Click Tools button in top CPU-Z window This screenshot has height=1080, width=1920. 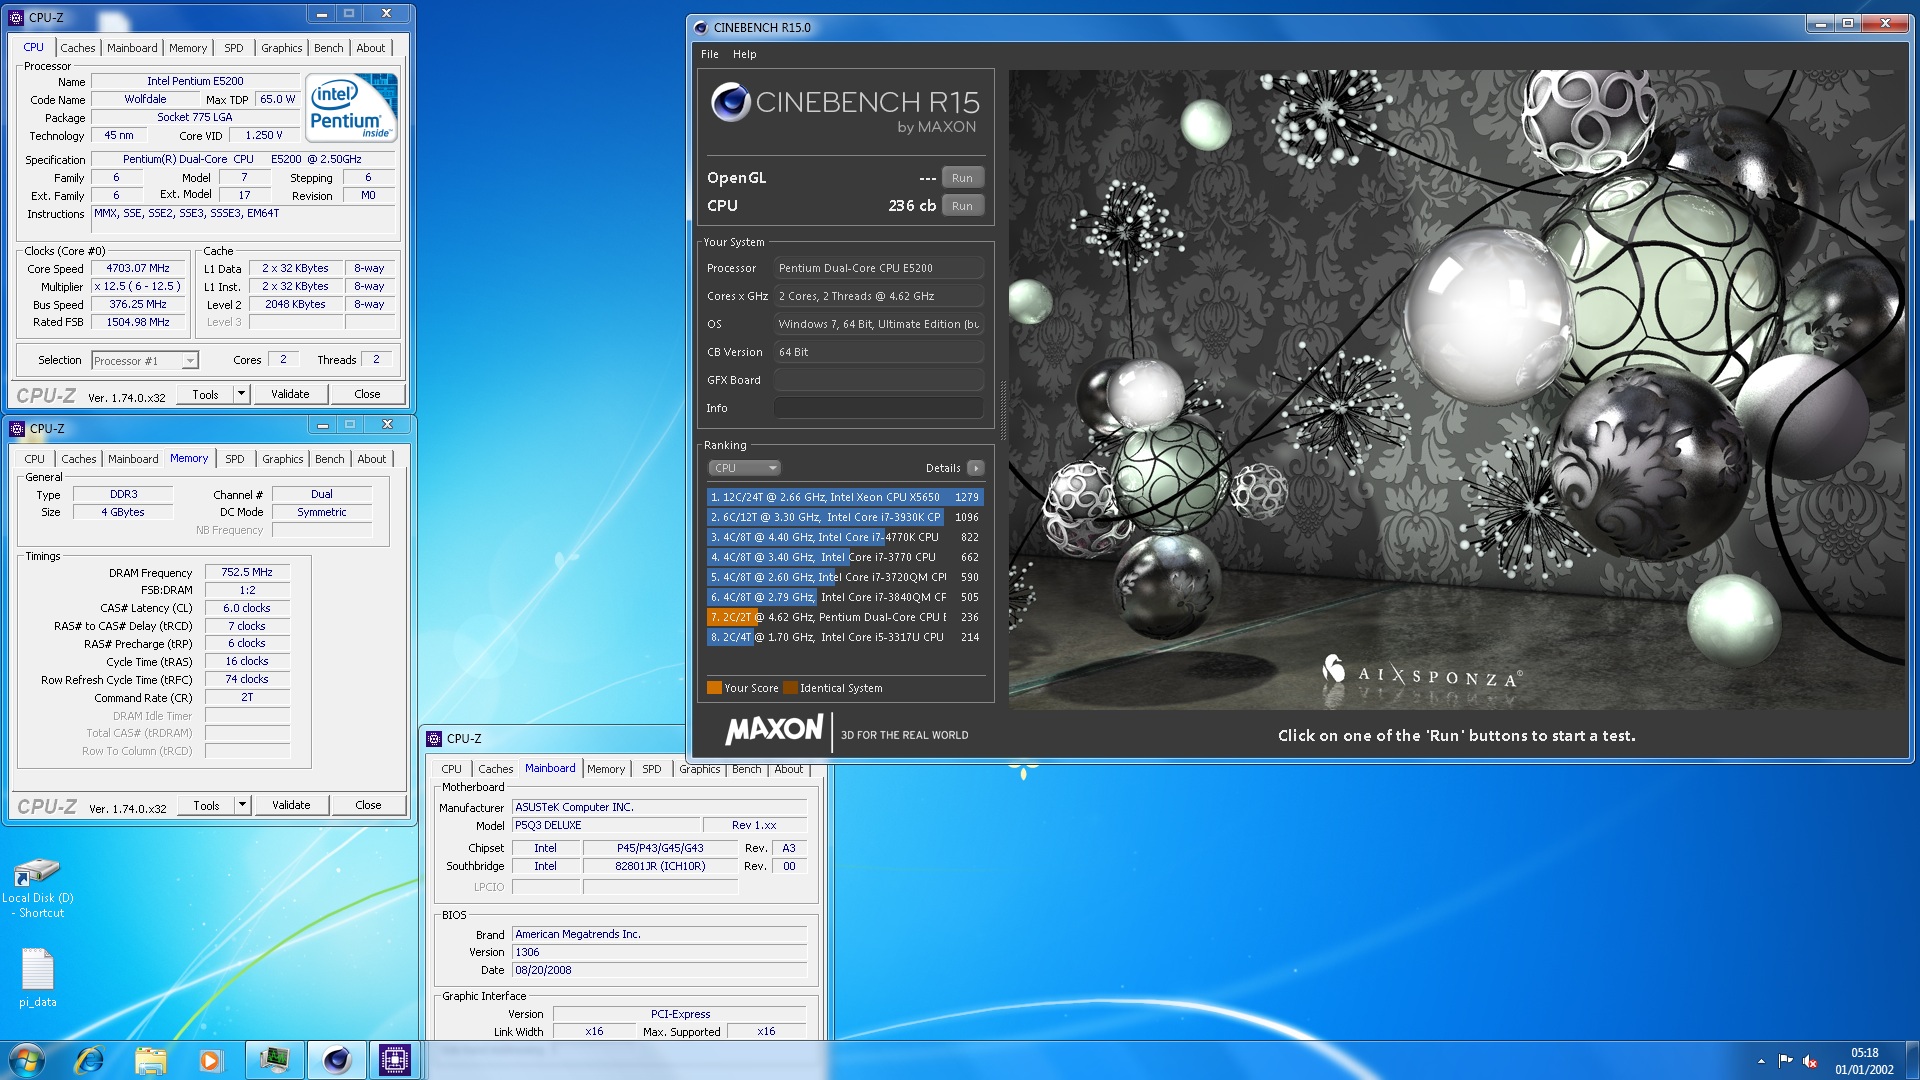click(205, 394)
